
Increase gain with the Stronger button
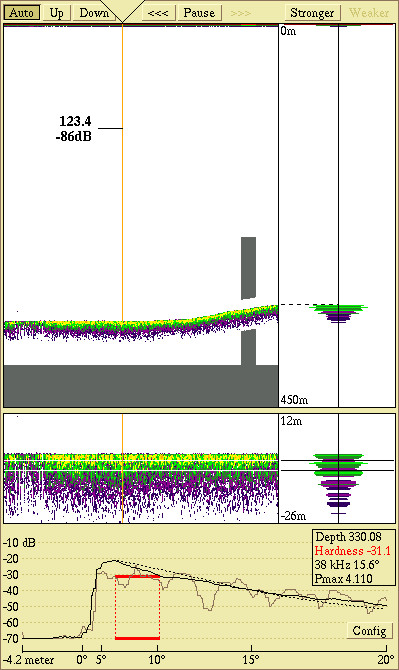[312, 13]
